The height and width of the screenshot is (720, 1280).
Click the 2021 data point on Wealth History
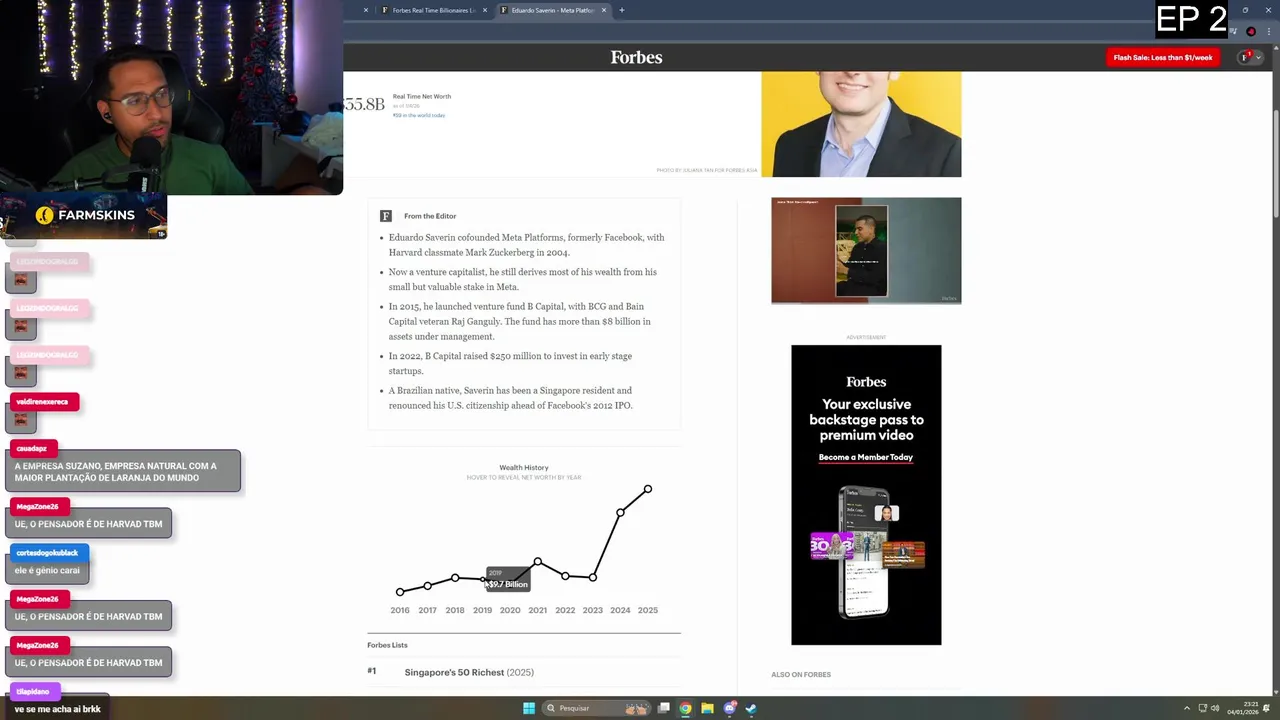pos(537,561)
